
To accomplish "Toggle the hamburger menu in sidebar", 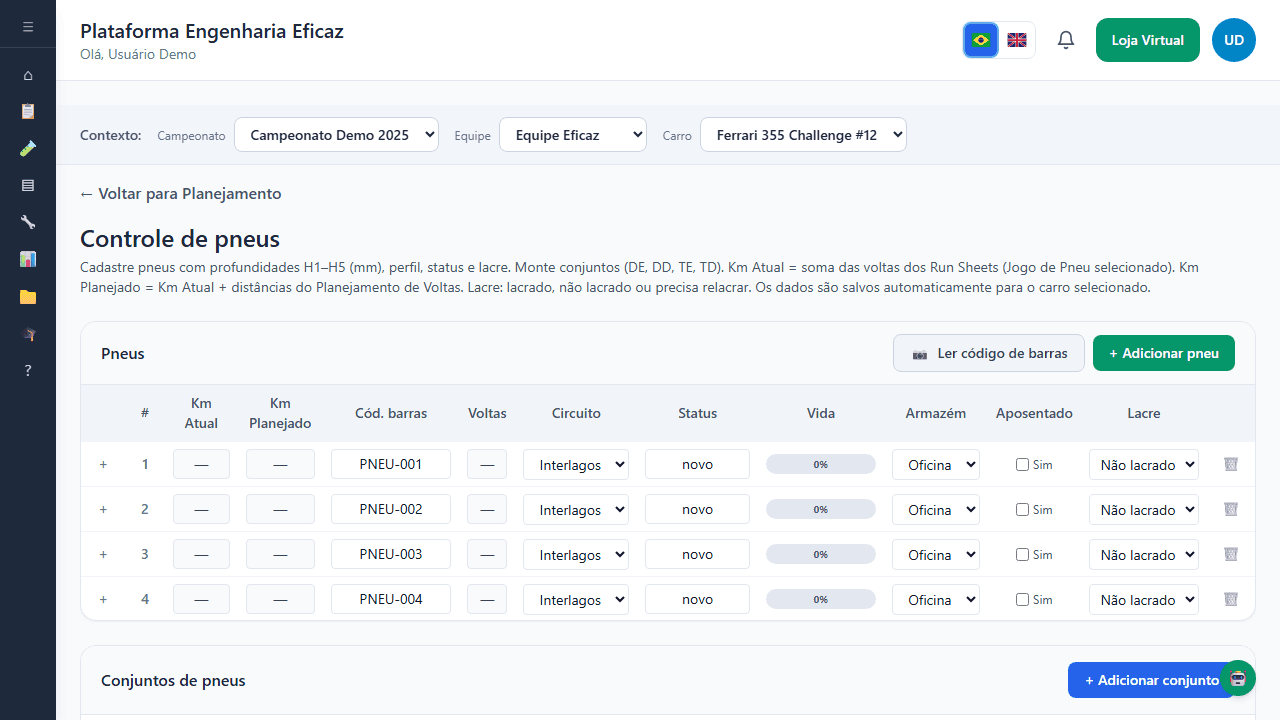I will 28,27.
